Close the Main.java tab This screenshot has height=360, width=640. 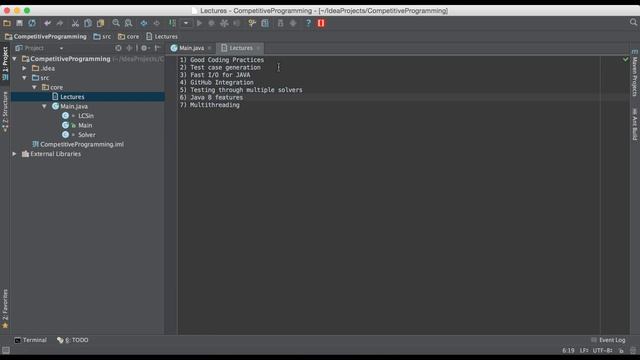tap(209, 48)
